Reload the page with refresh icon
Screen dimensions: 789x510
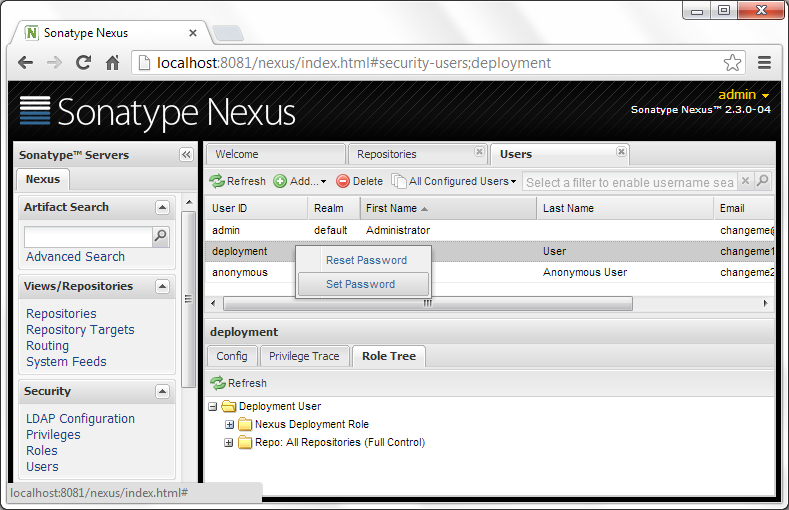tap(84, 63)
